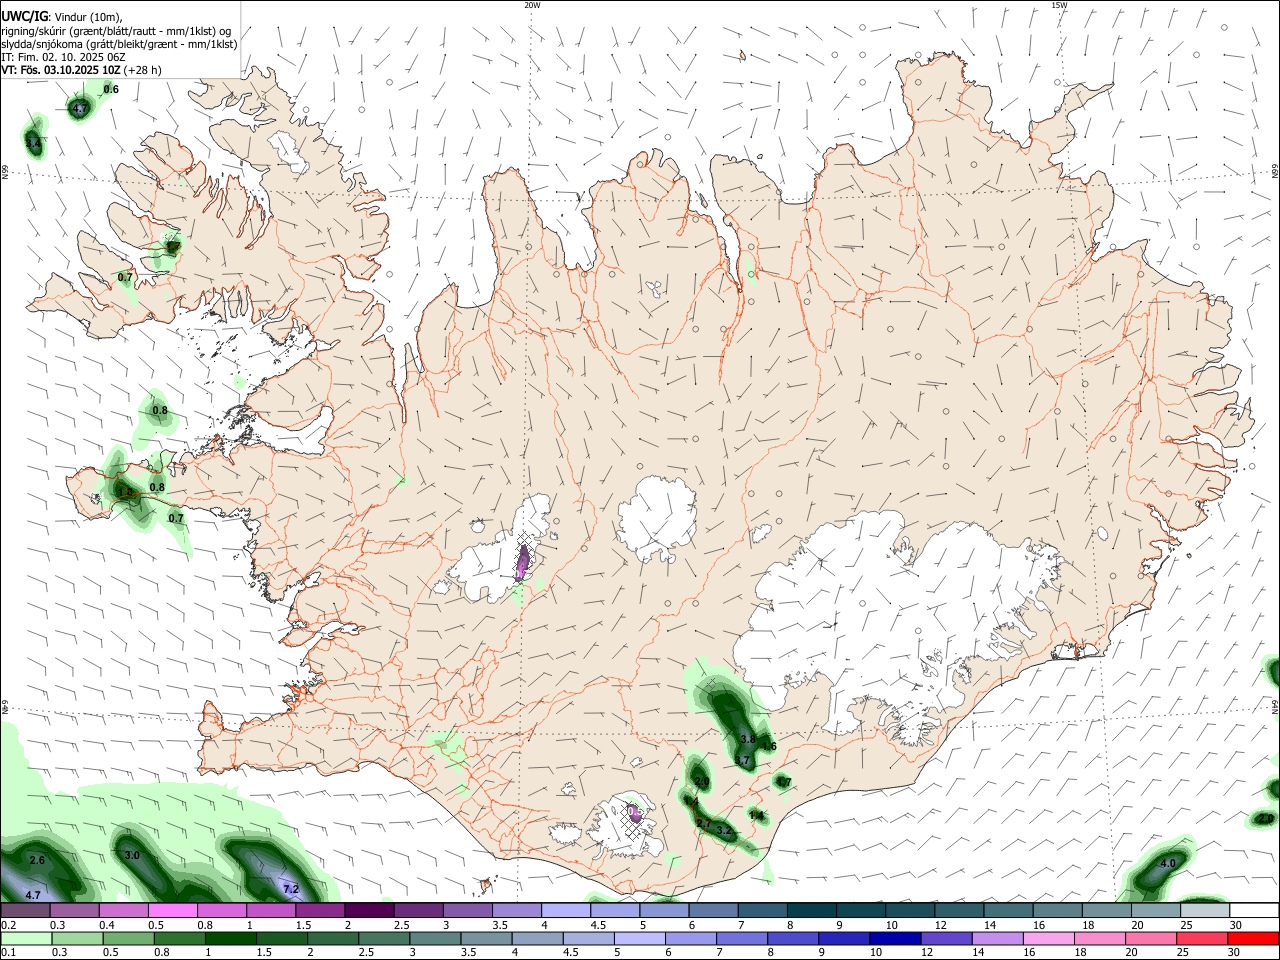Screen dimensions: 1280x960
Task: Click the 2.7 precipitation value
Action: 704,823
